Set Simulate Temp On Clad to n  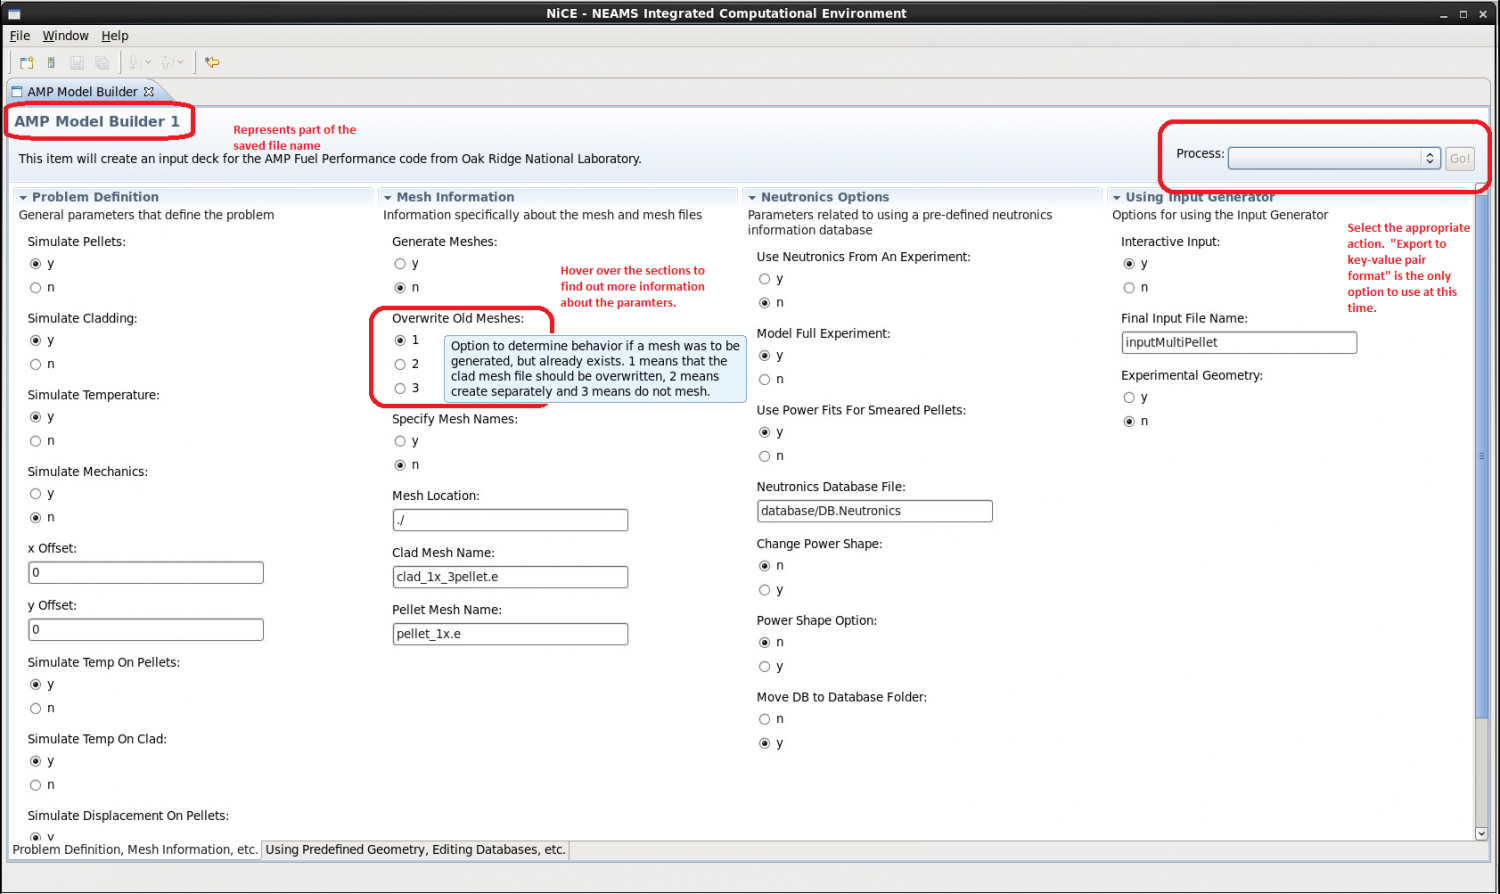pos(36,785)
